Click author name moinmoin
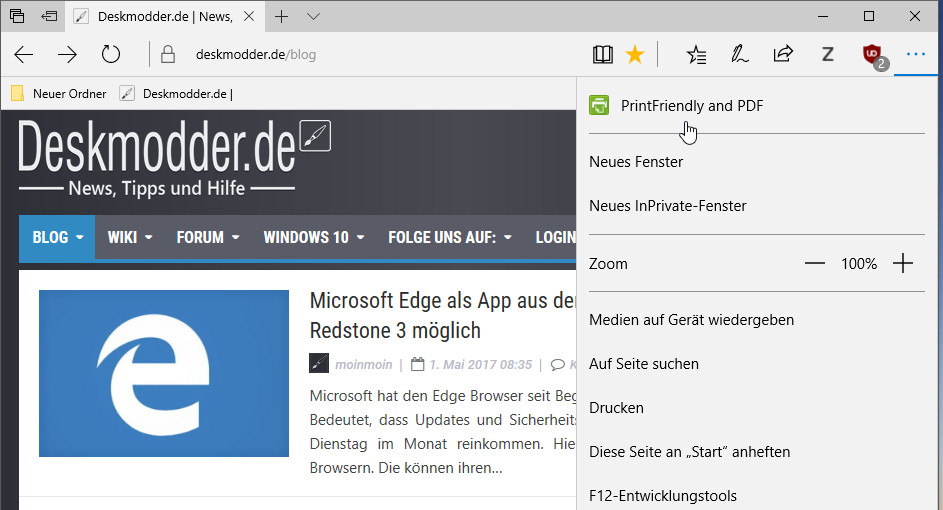Screen dimensions: 943x510 (x=363, y=364)
